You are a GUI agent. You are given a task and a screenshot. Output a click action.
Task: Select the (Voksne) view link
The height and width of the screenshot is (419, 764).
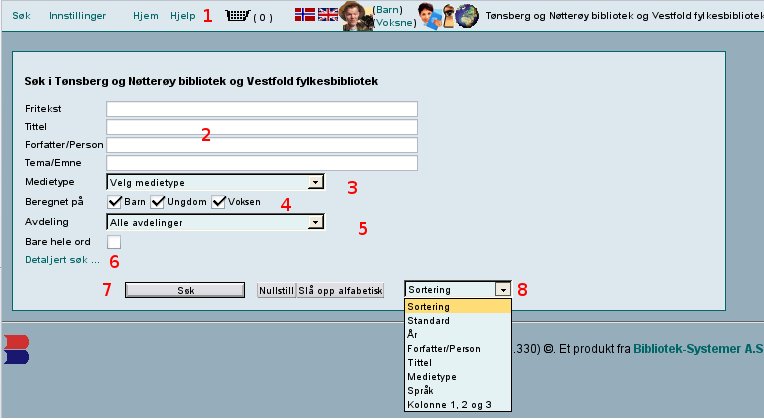(x=395, y=22)
